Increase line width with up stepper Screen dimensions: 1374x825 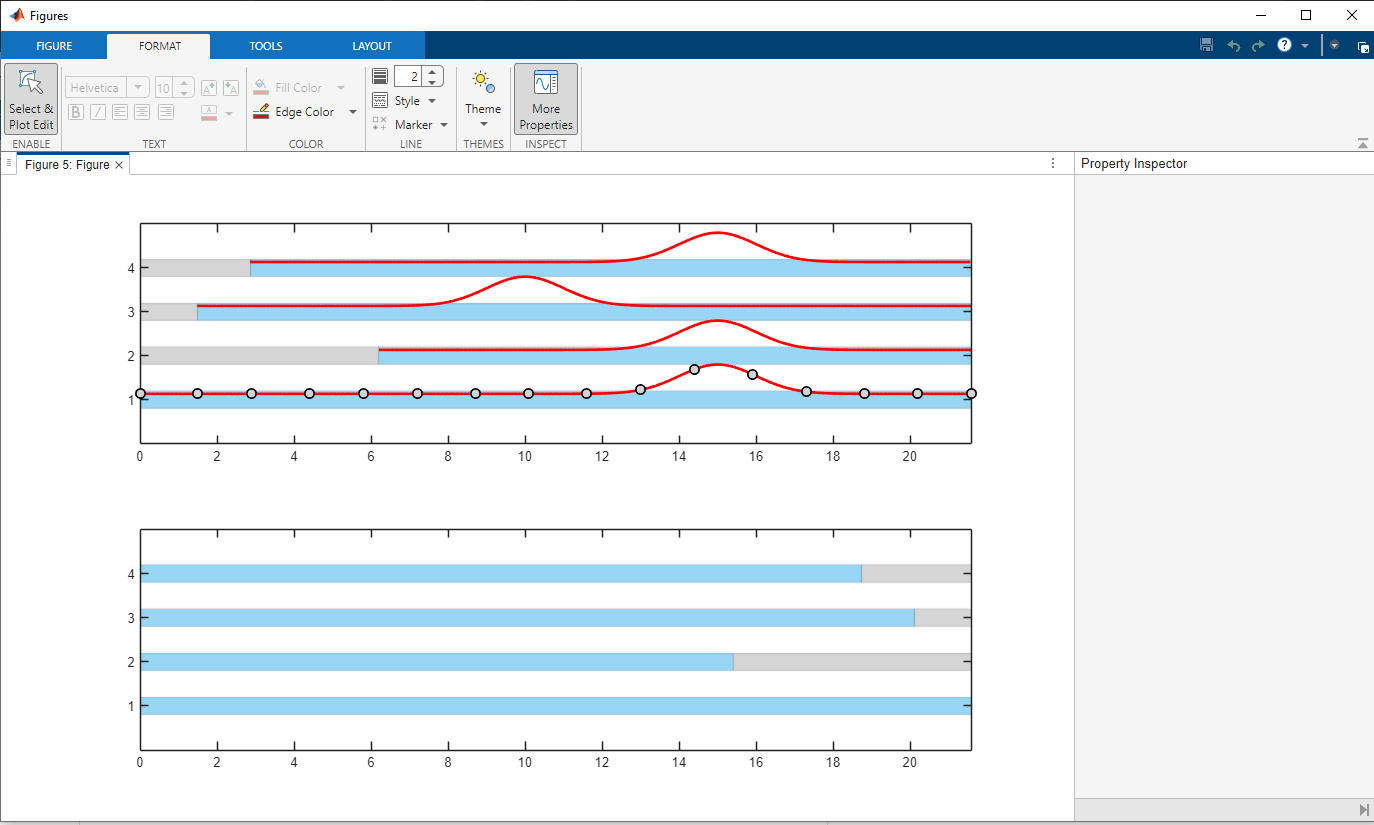pos(432,71)
